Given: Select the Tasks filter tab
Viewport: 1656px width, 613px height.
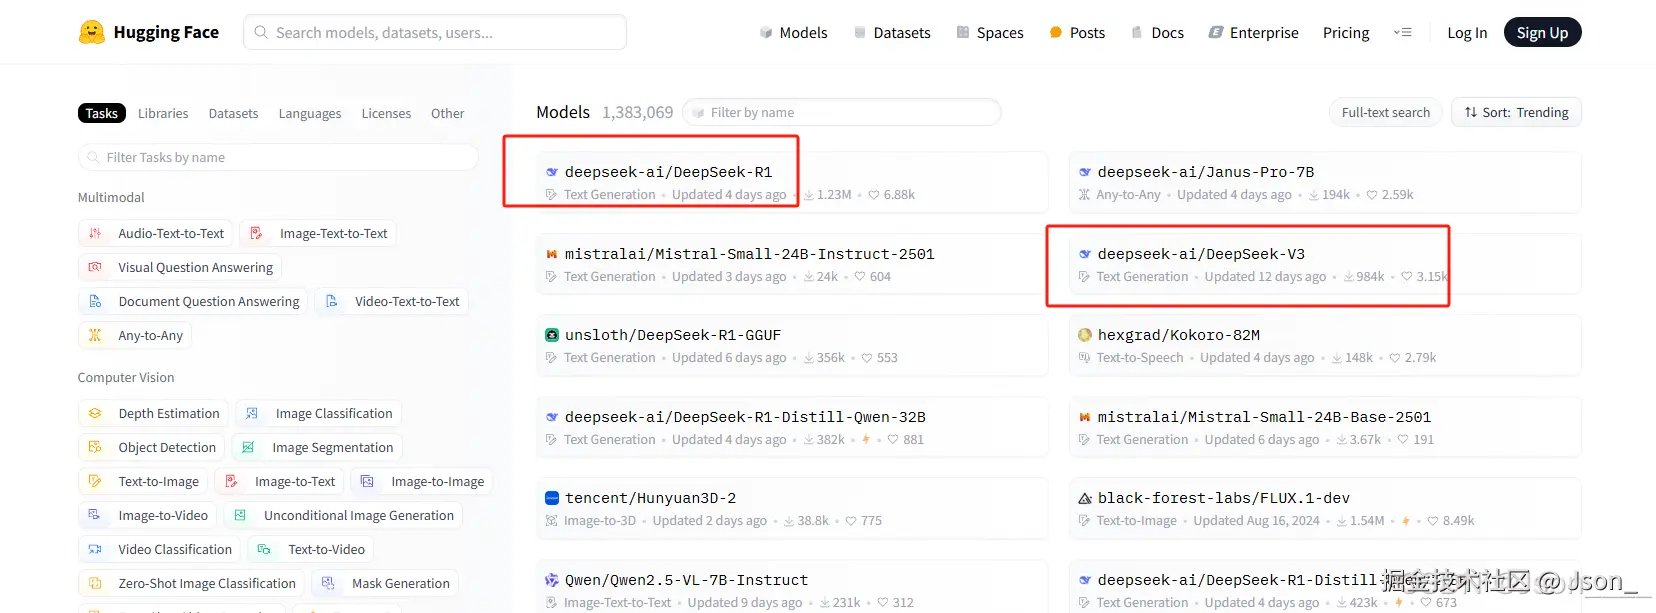Looking at the screenshot, I should click(101, 113).
